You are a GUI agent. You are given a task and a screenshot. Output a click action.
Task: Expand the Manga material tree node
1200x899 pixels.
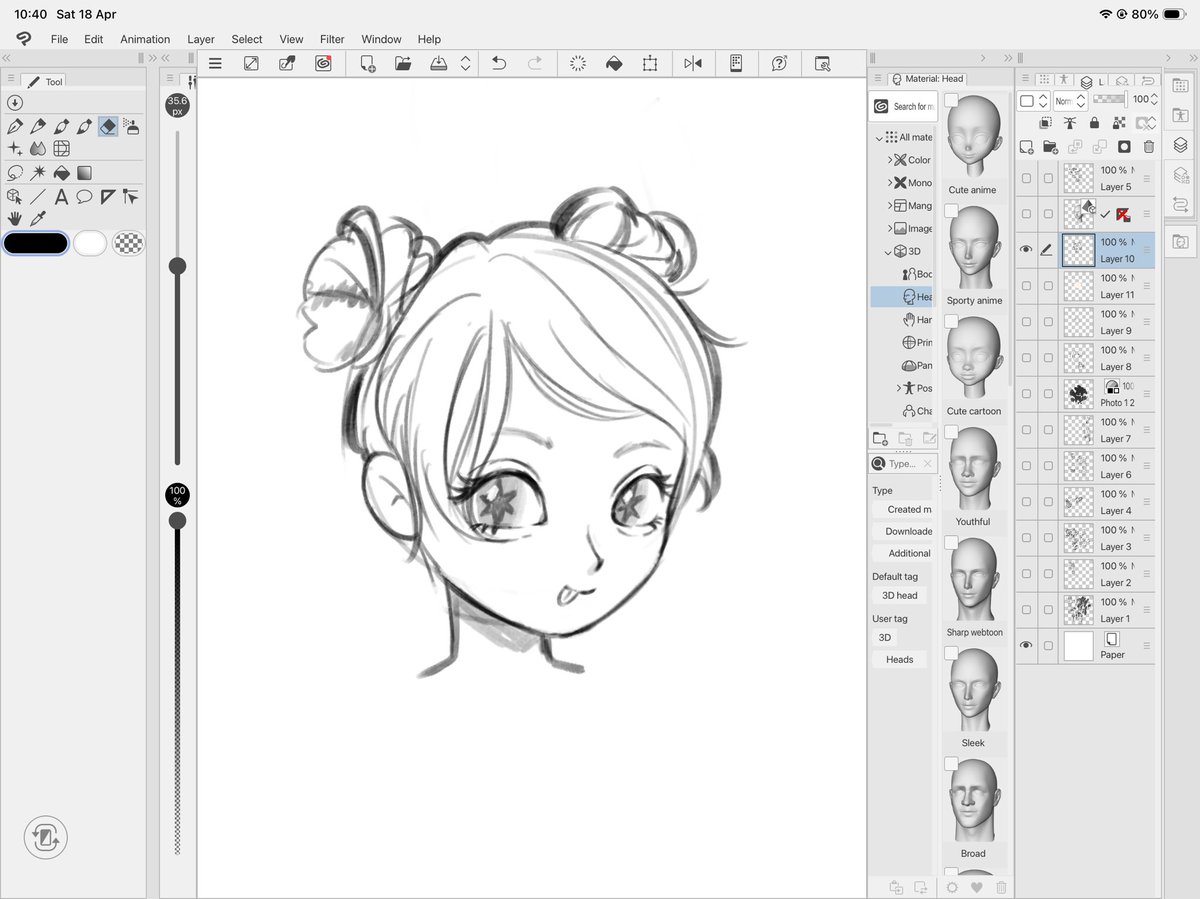coord(890,206)
